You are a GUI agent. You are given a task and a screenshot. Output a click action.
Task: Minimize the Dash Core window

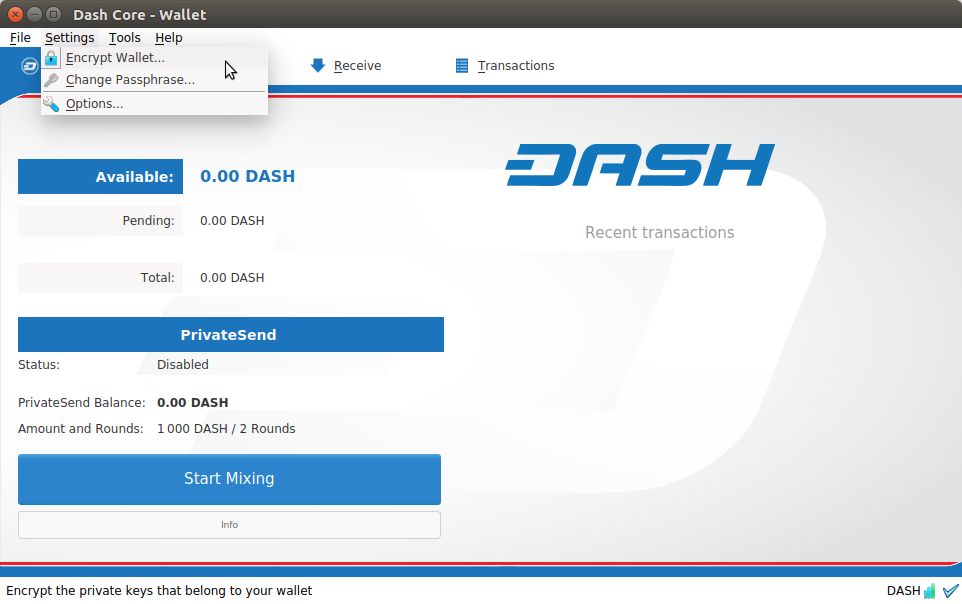point(35,14)
